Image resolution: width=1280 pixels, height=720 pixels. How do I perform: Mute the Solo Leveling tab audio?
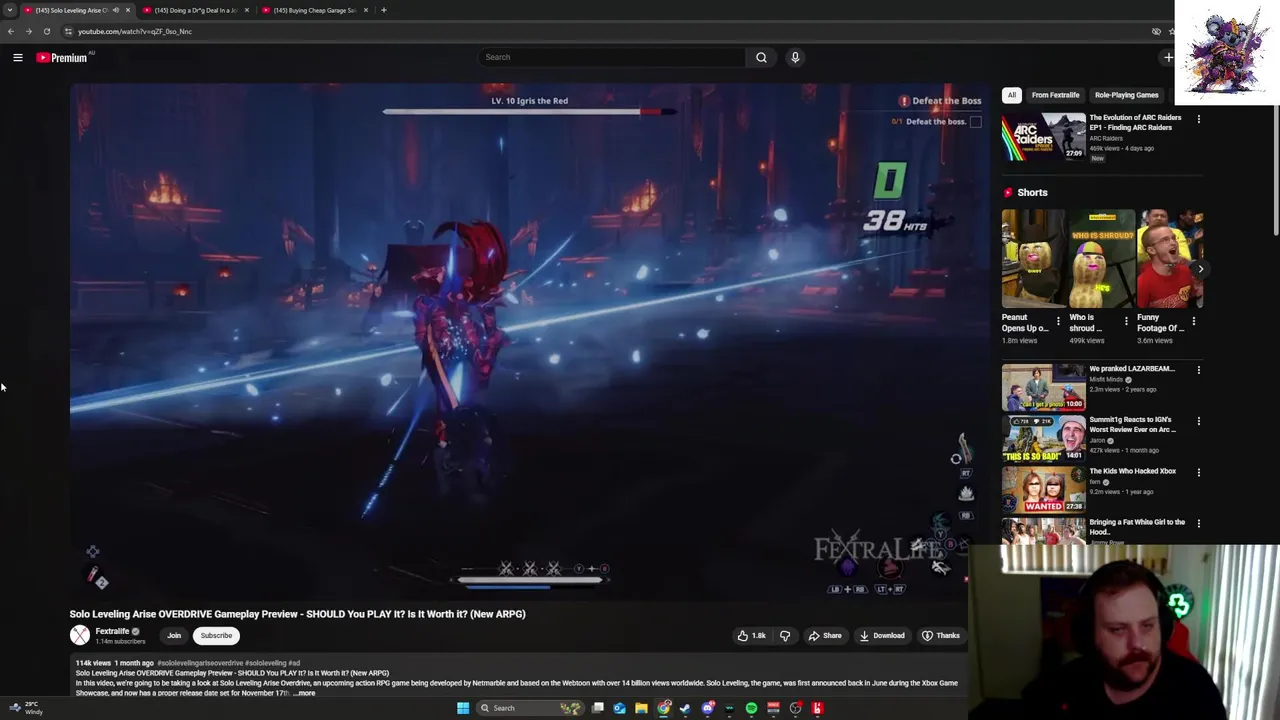click(115, 10)
